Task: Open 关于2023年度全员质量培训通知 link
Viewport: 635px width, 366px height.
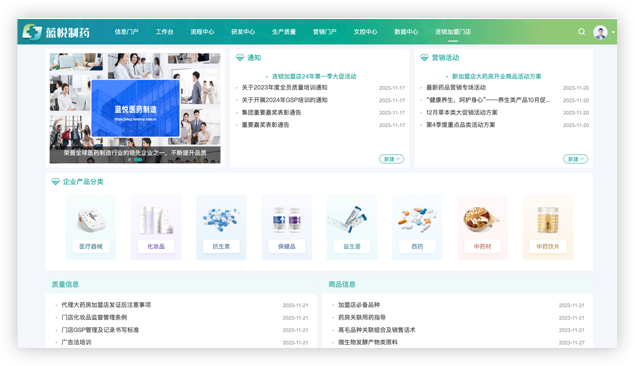Action: 284,87
